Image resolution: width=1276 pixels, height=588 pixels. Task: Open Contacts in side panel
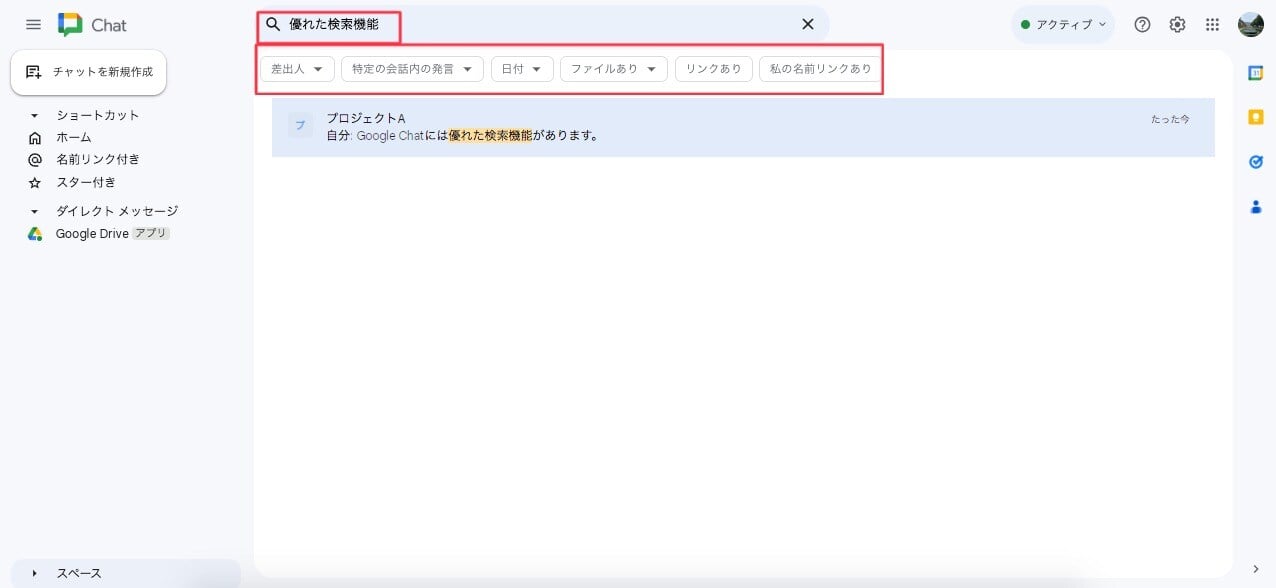click(1256, 206)
